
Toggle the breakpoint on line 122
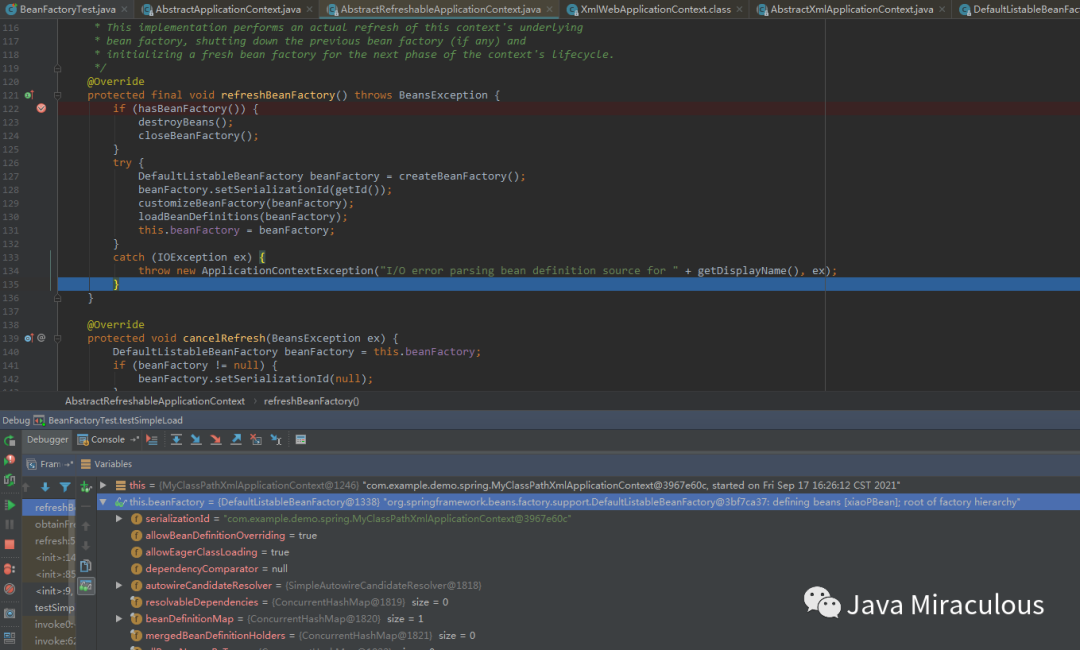pos(41,109)
